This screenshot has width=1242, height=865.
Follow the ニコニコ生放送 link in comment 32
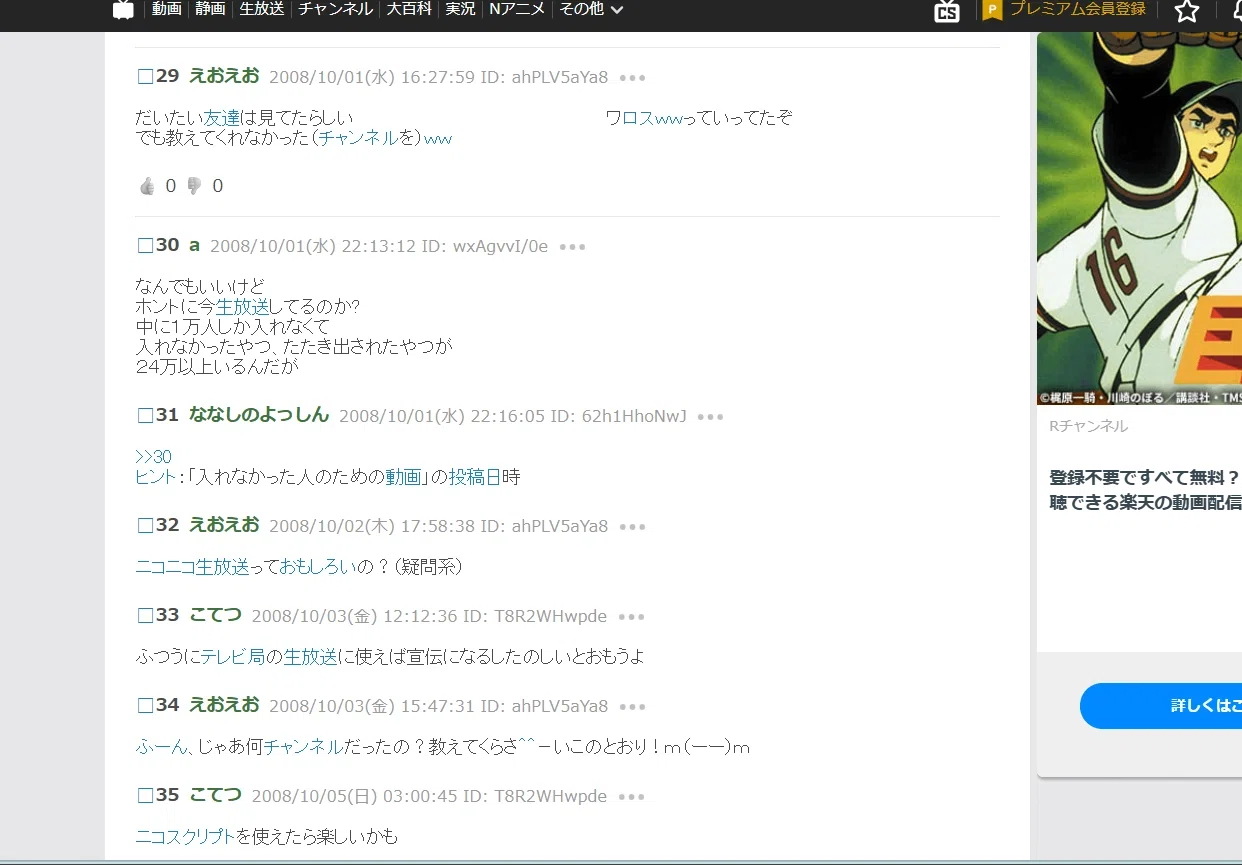coord(192,567)
